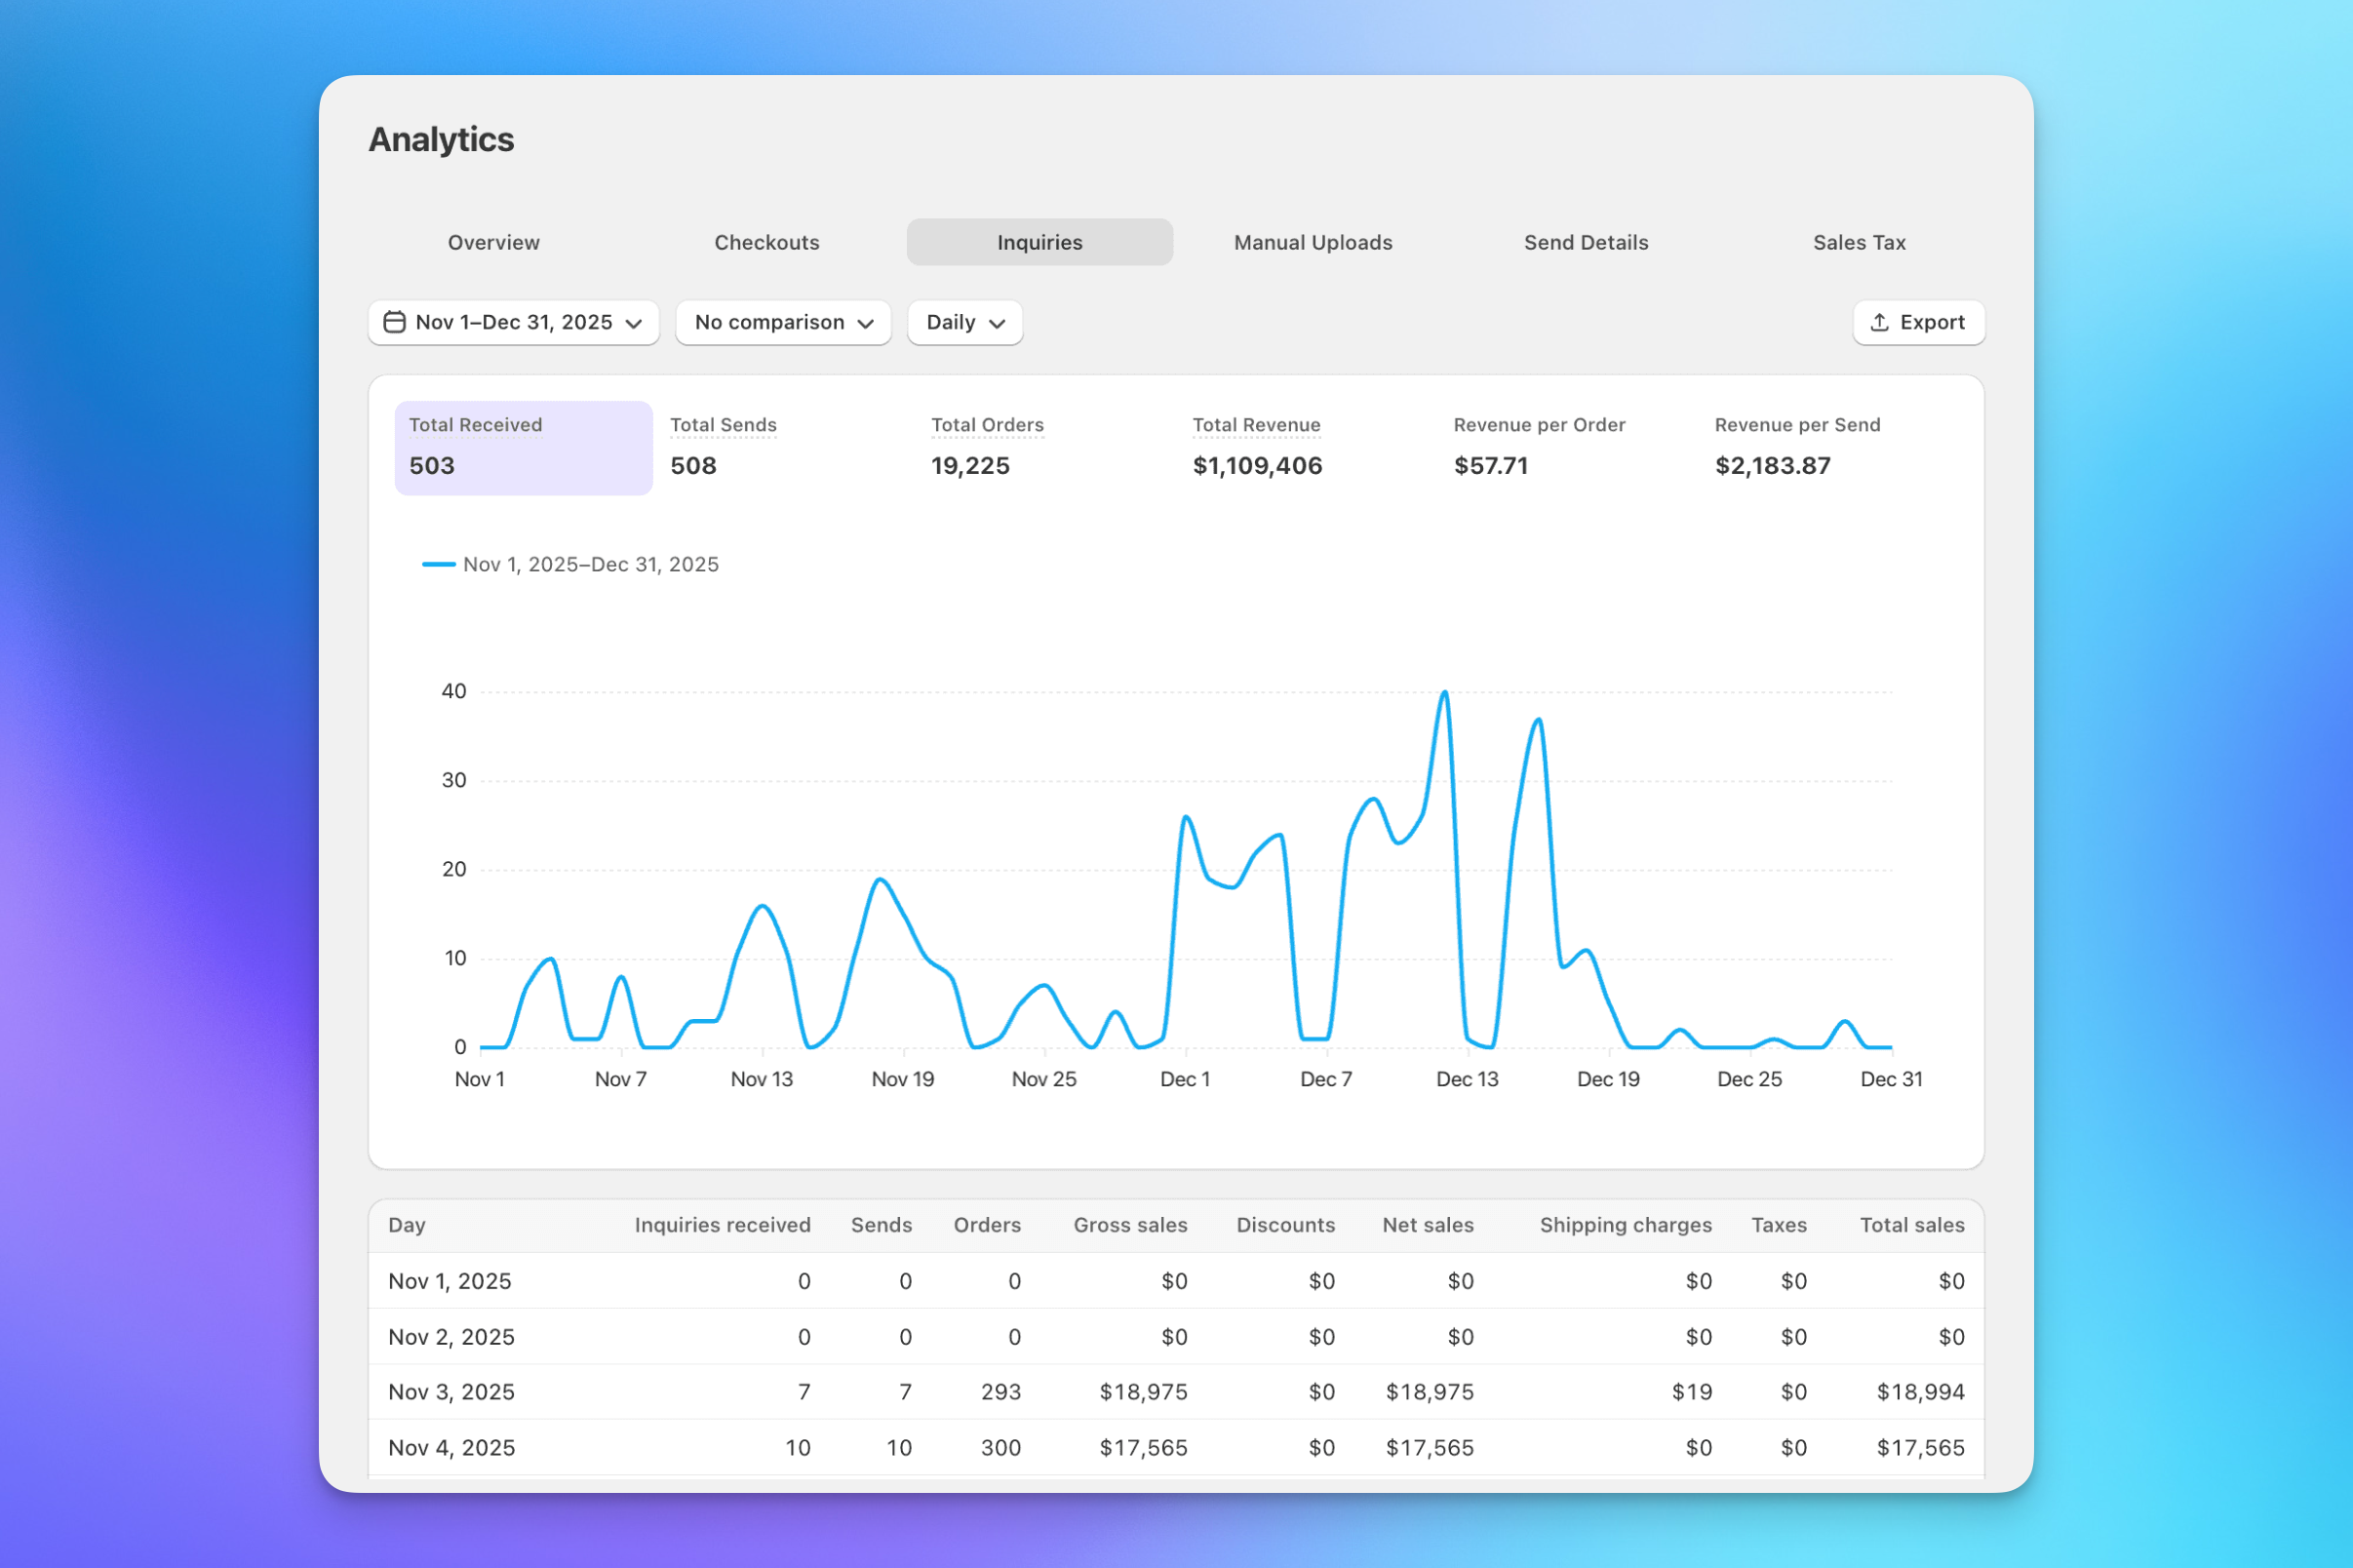Toggle the Nov 1–Dec 31 chart legend series
The width and height of the screenshot is (2353, 1568).
point(571,564)
